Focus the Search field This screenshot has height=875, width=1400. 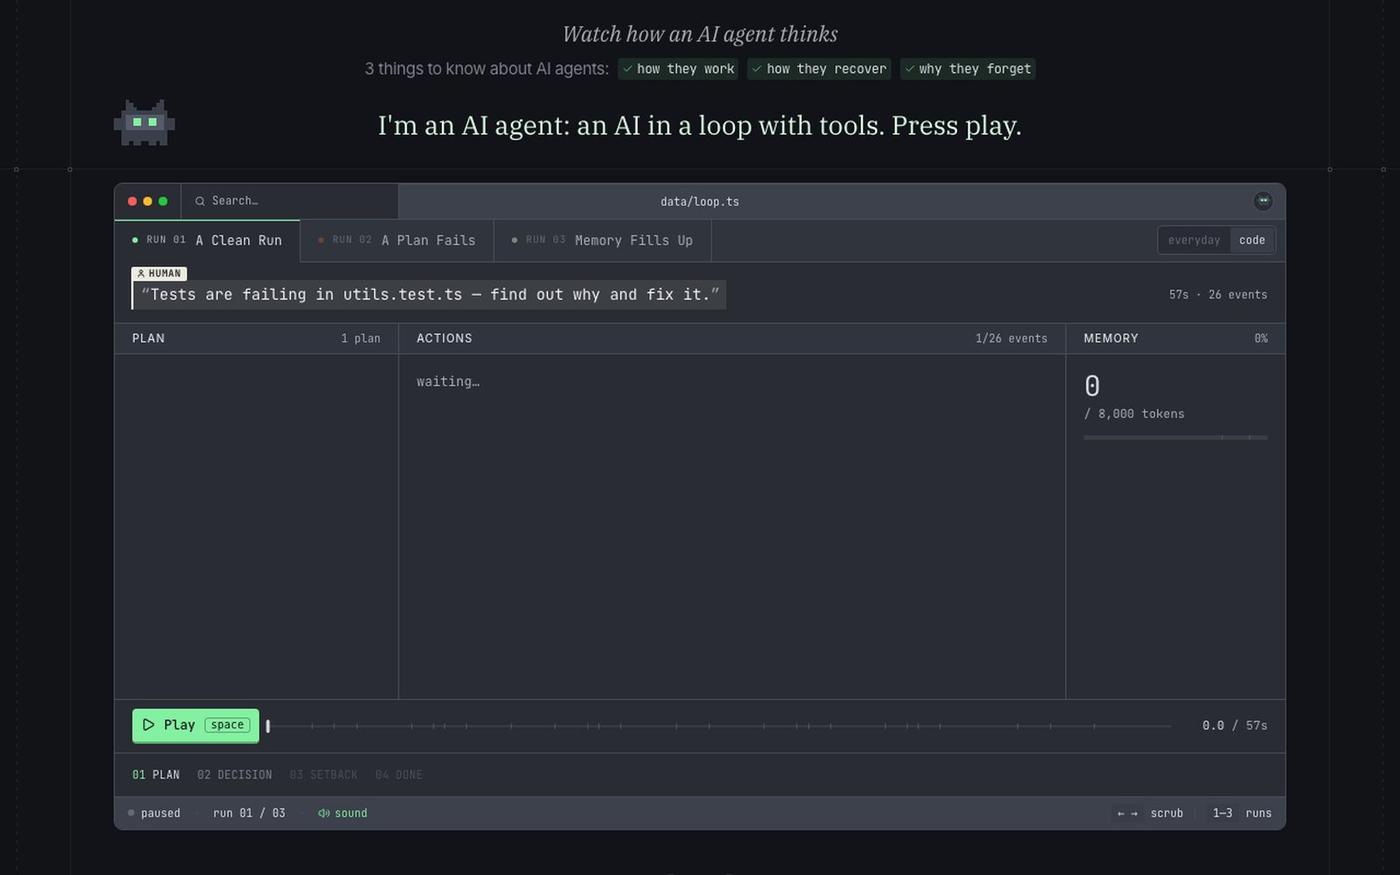coord(290,201)
